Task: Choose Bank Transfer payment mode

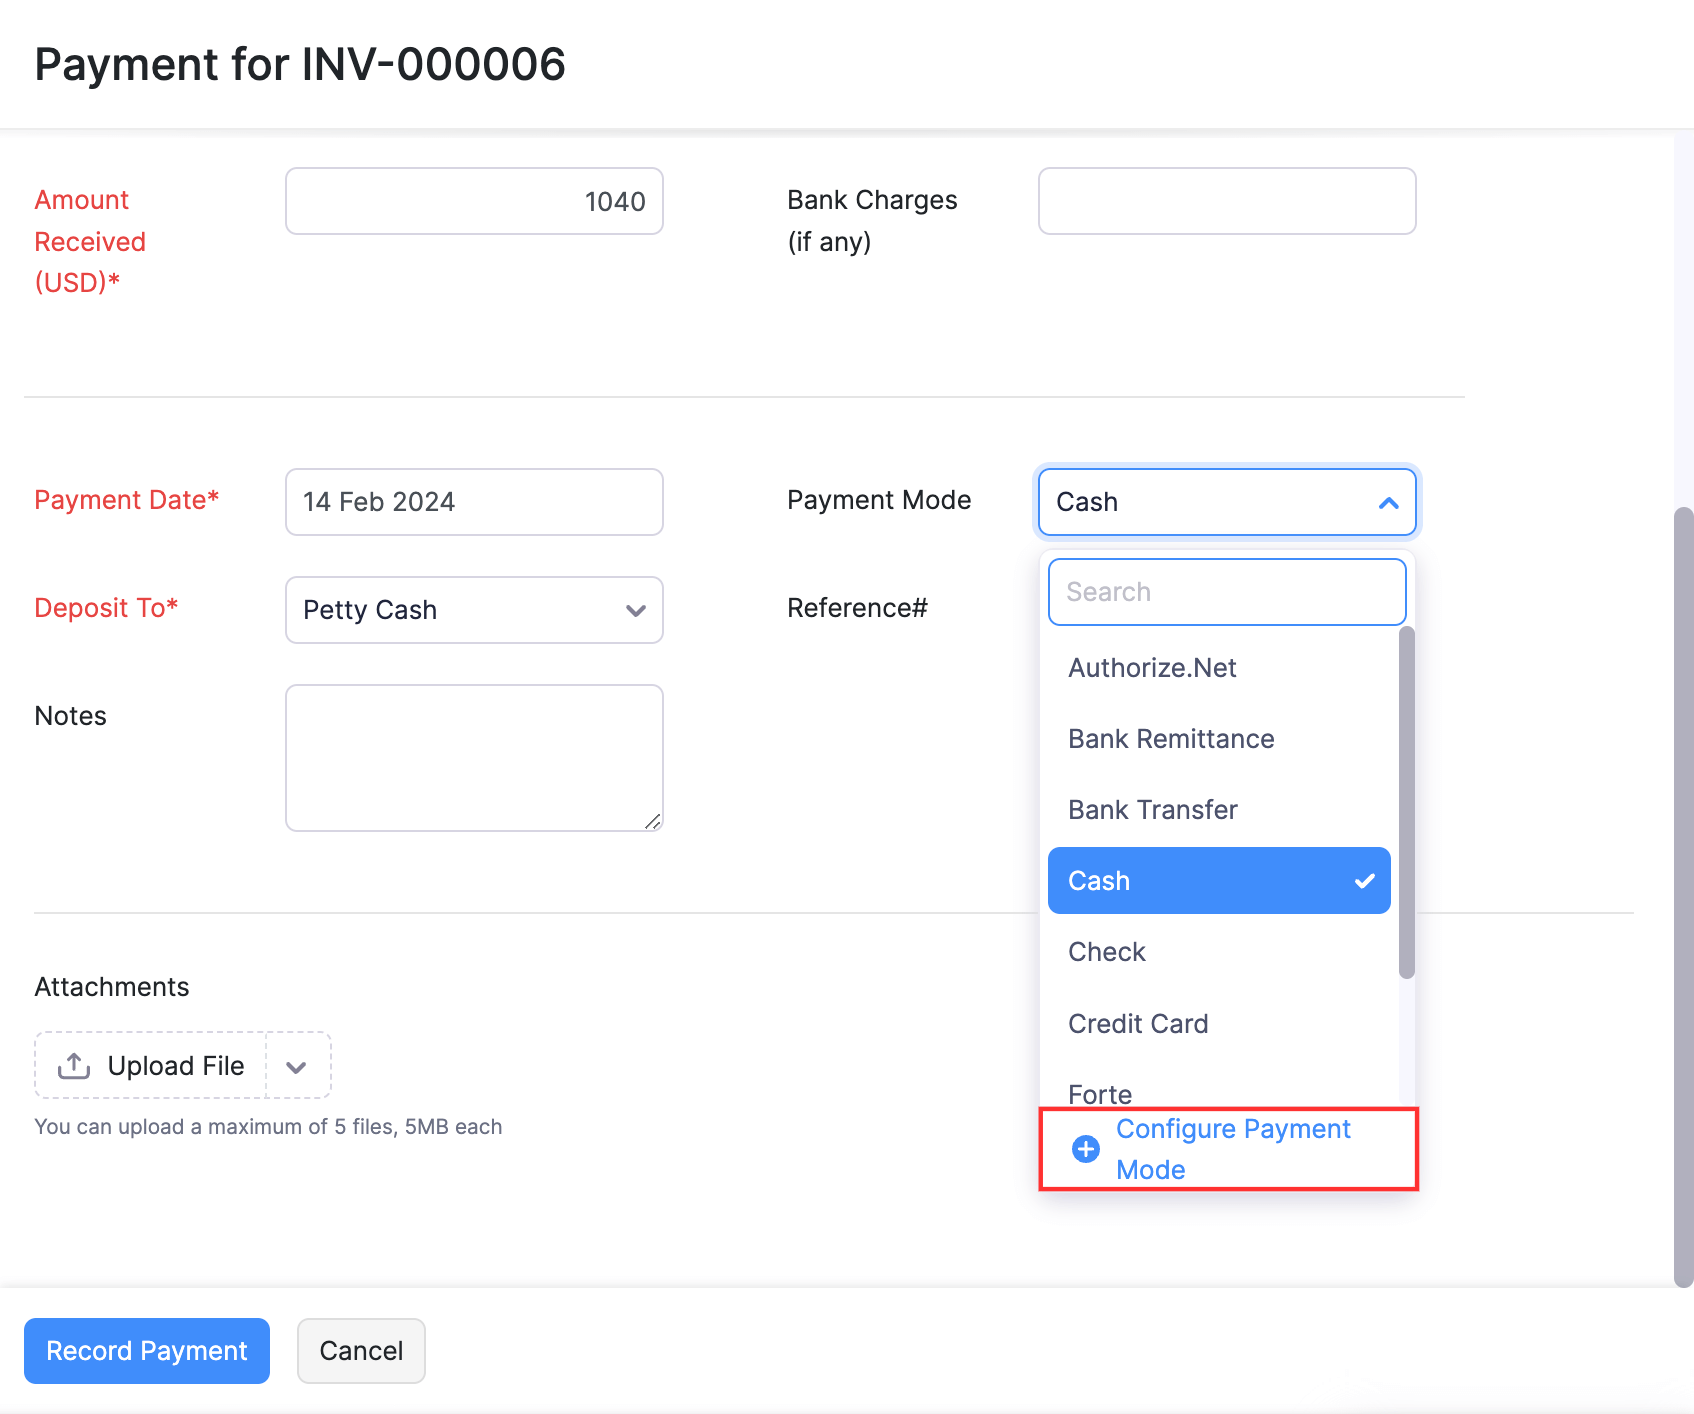Action: (1152, 809)
